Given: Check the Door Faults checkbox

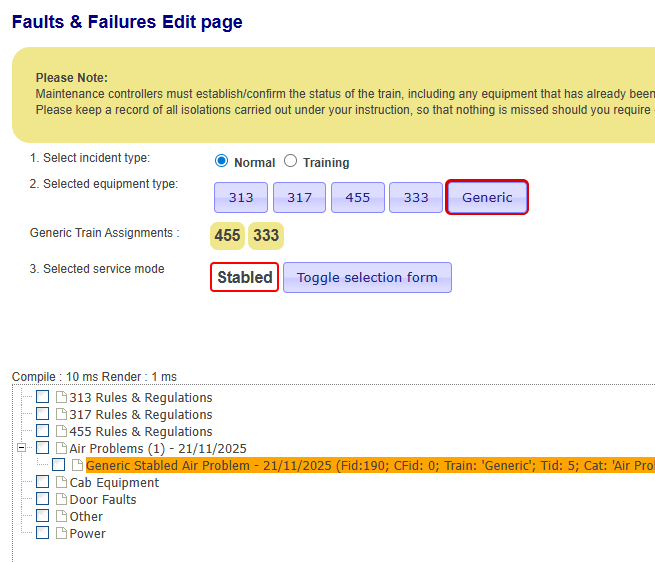Looking at the screenshot, I should coord(43,500).
